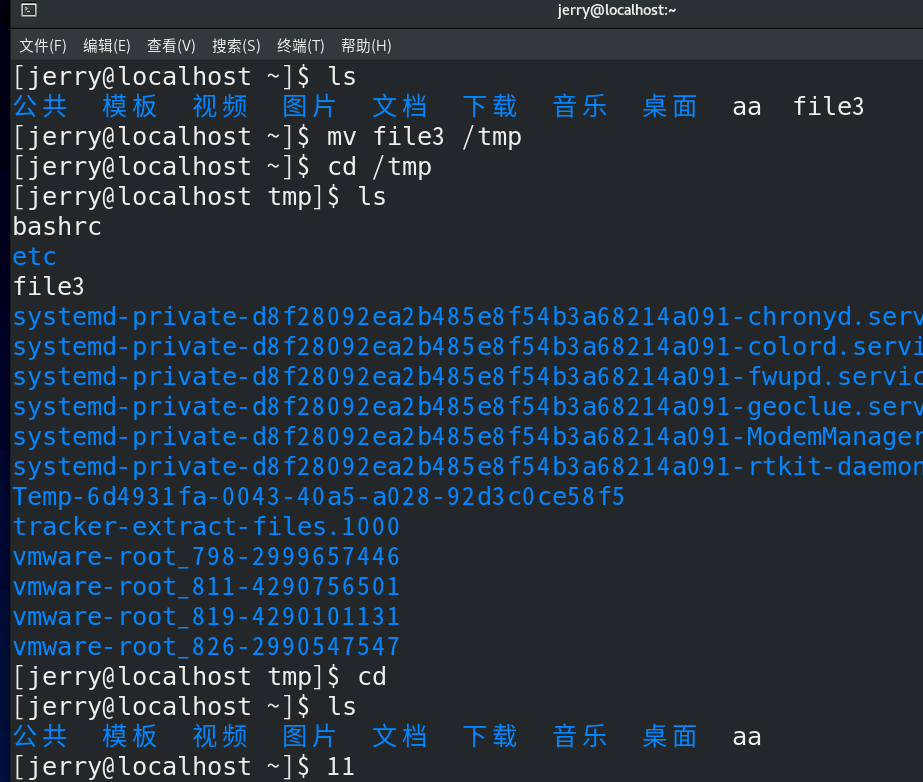Click 'vmware-root_811-4290756501' entry
The width and height of the screenshot is (923, 782).
click(x=207, y=586)
